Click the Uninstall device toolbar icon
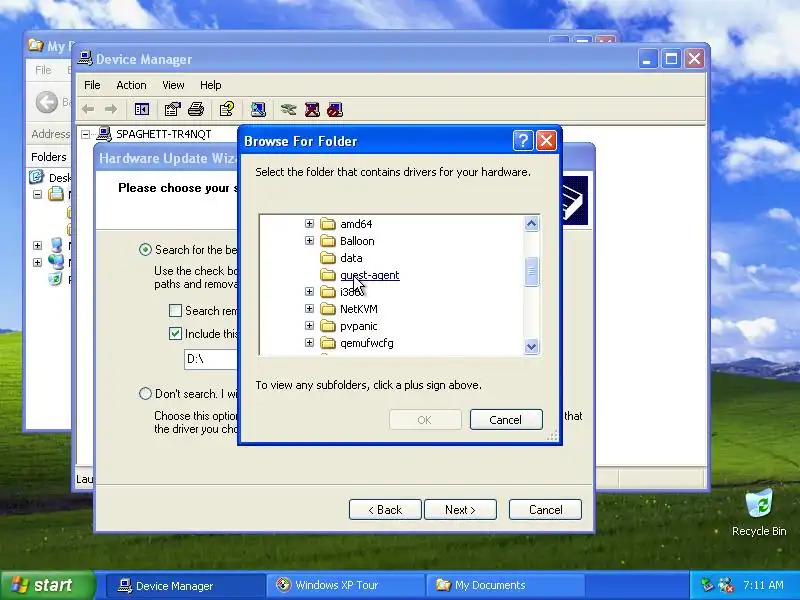 [x=312, y=109]
